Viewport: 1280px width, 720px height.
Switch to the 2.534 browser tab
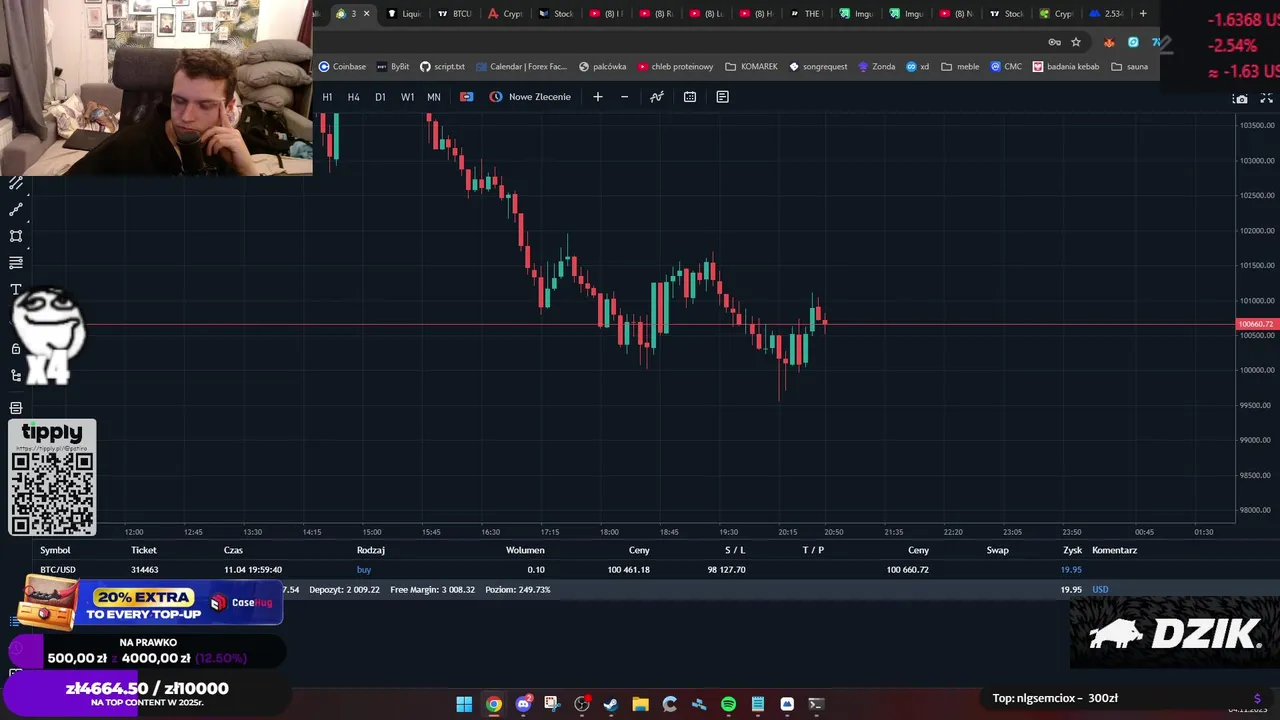[1106, 14]
